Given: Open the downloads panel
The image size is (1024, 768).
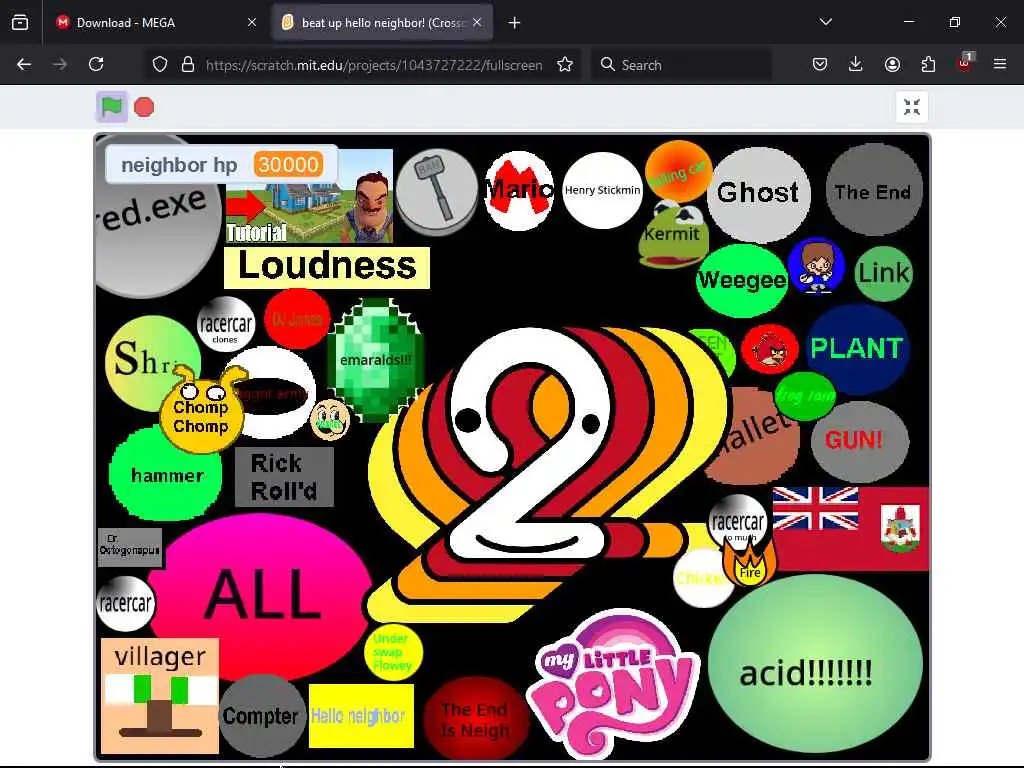Looking at the screenshot, I should click(856, 64).
